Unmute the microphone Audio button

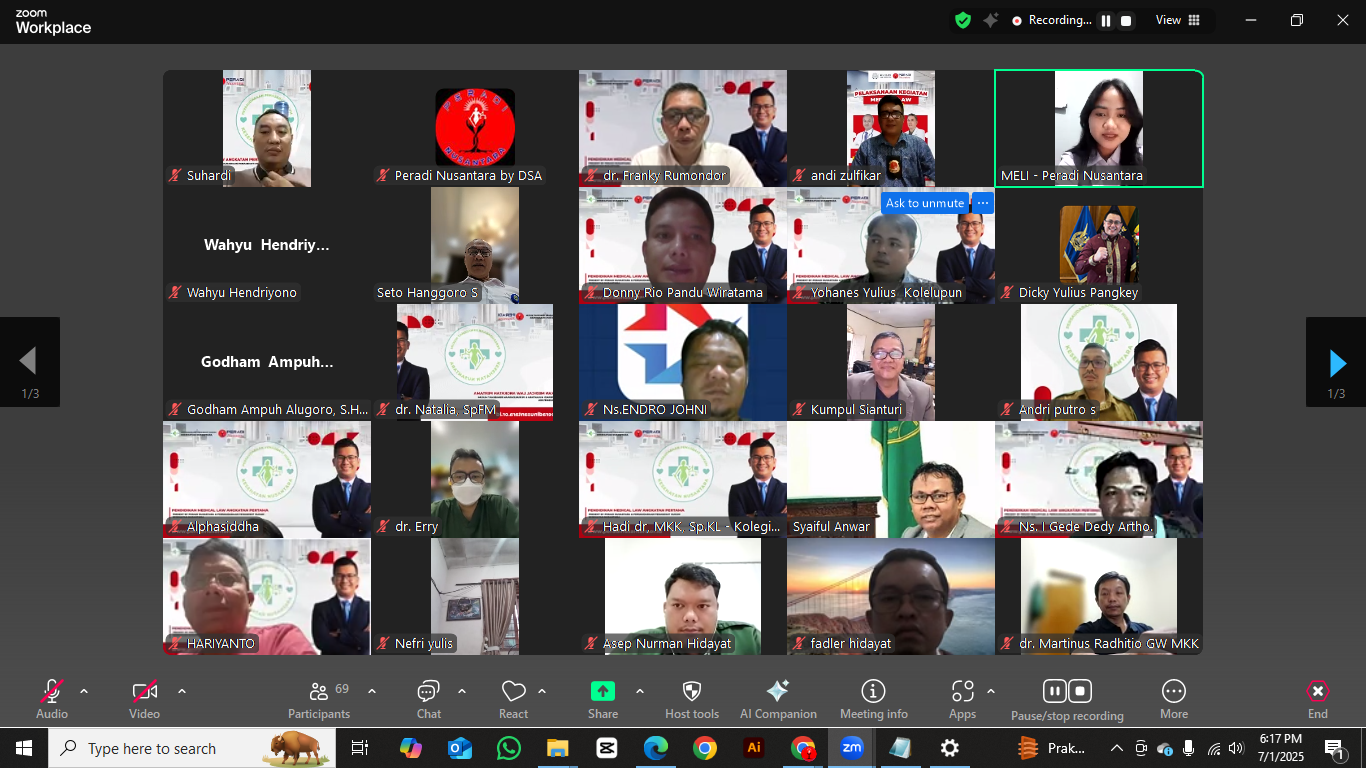point(52,692)
